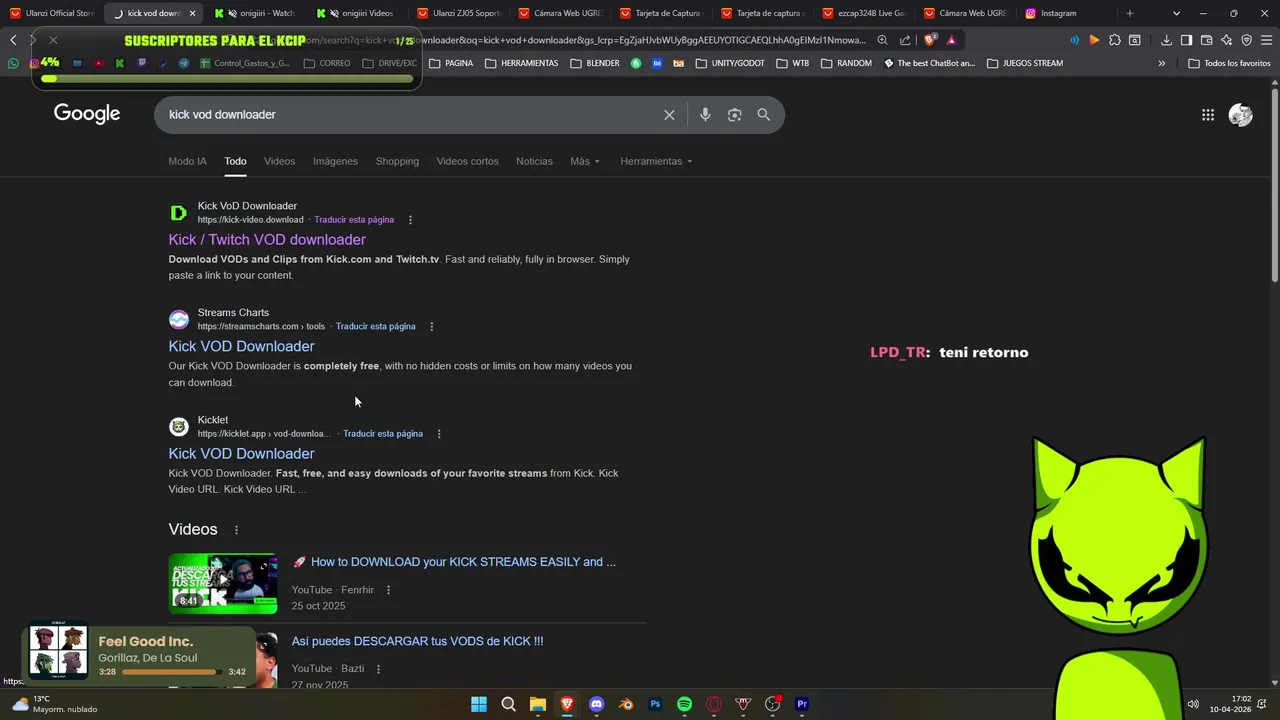Open Photoshop from the taskbar

tap(656, 704)
